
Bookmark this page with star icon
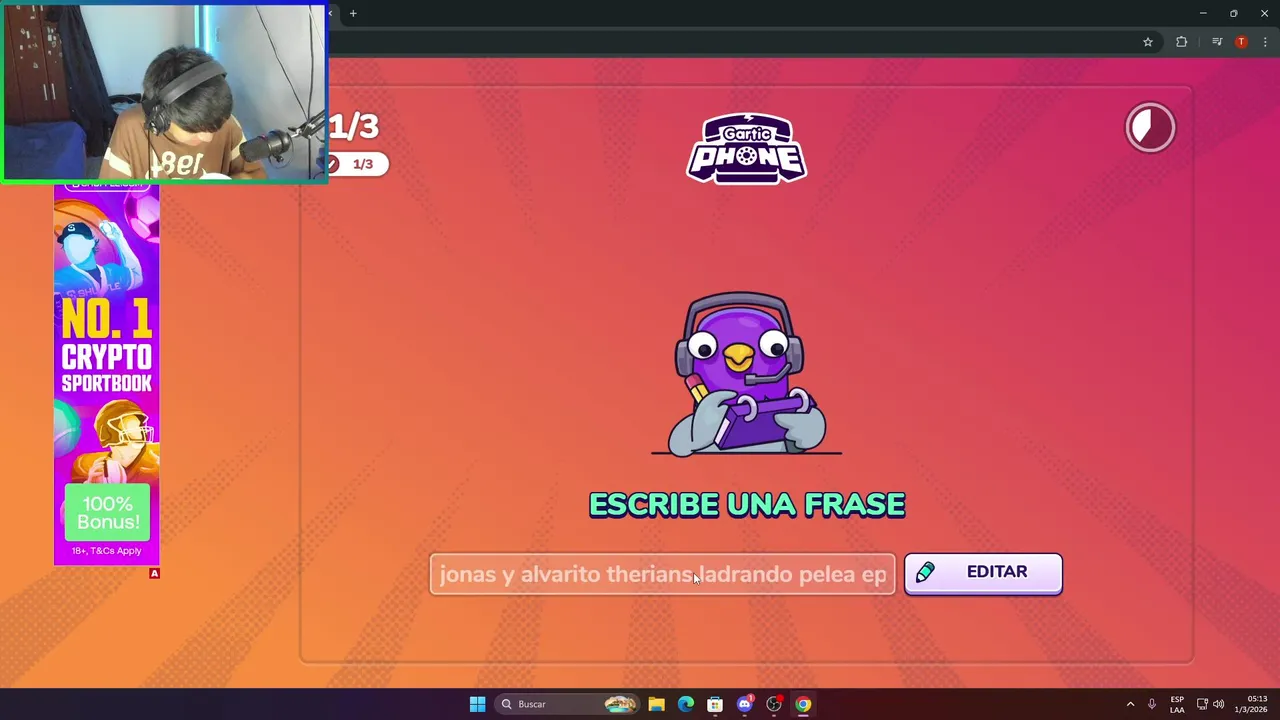1148,42
